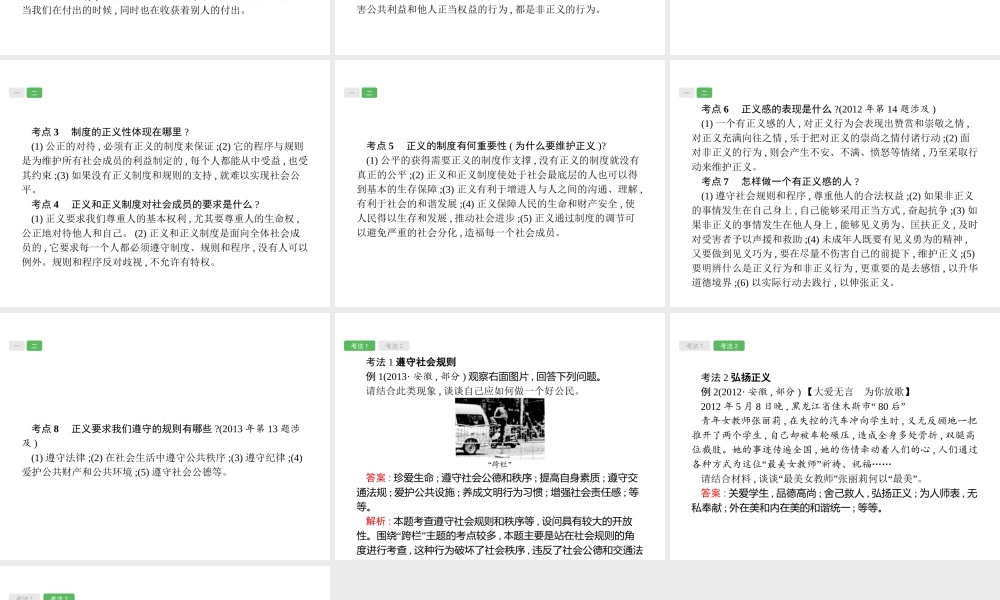1000x600 pixels.
Task: Click the line 请结合材料,谈谈"最美女教师"
Action: 812,479
